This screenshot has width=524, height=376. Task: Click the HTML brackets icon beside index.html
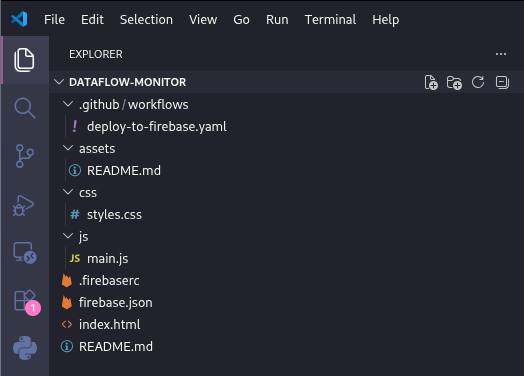pyautogui.click(x=67, y=325)
